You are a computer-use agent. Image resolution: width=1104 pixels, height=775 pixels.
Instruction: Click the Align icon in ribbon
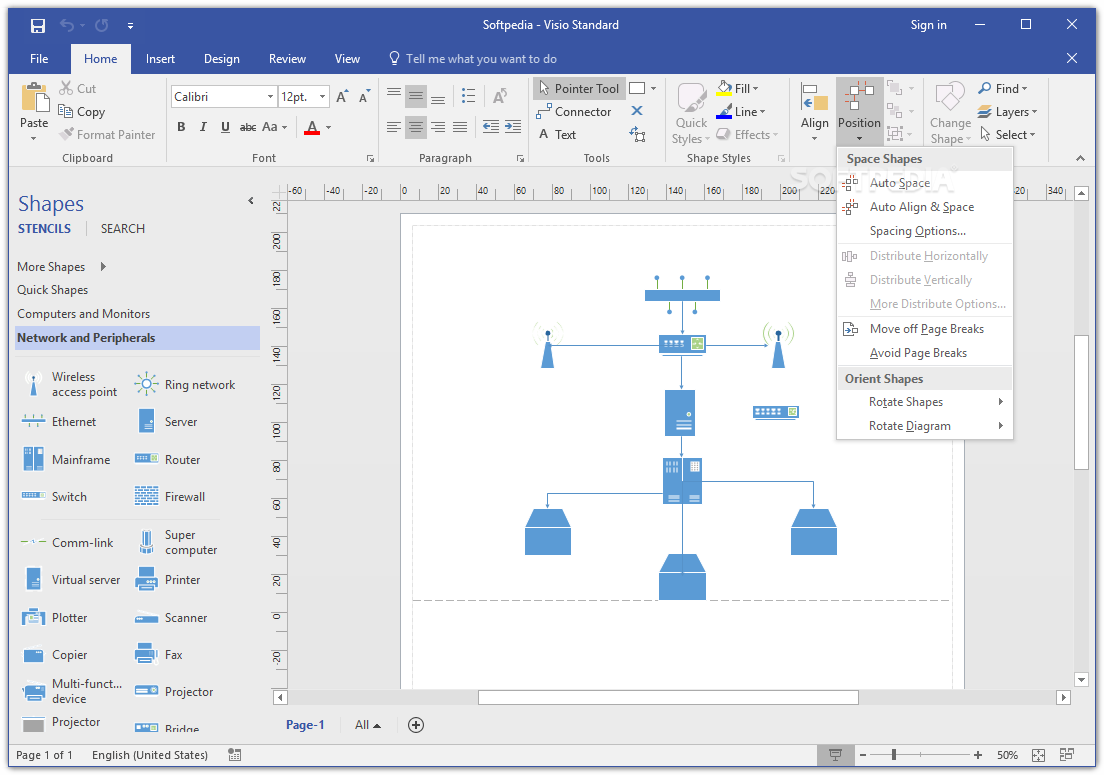(814, 108)
